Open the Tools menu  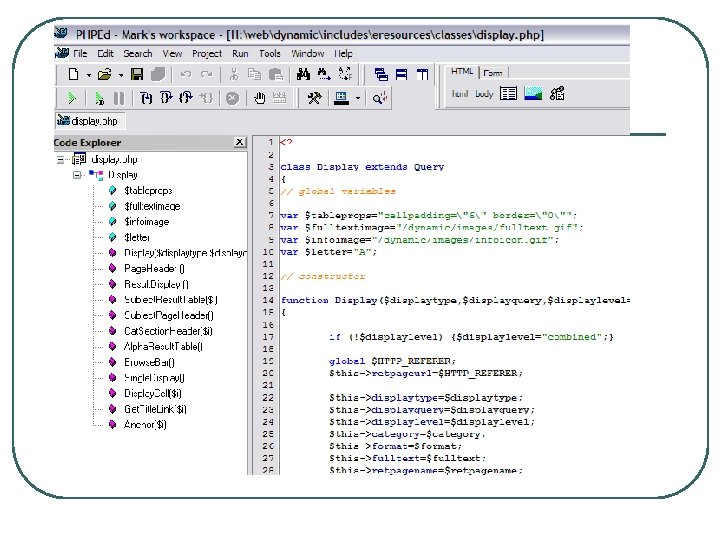(x=270, y=53)
